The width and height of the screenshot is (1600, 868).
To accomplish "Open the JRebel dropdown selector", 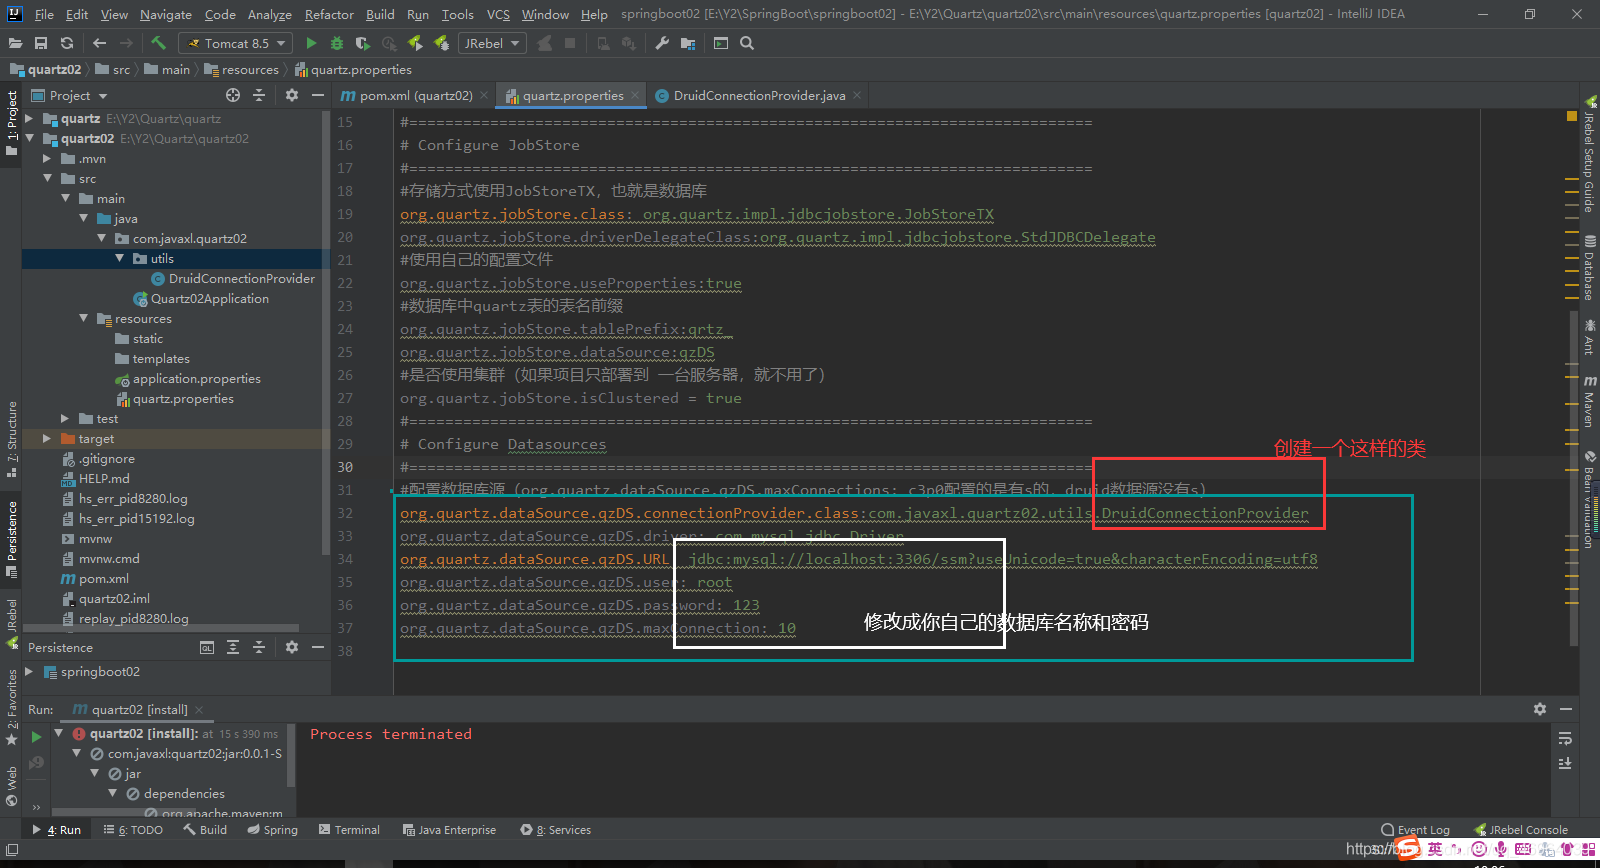I will click(492, 43).
